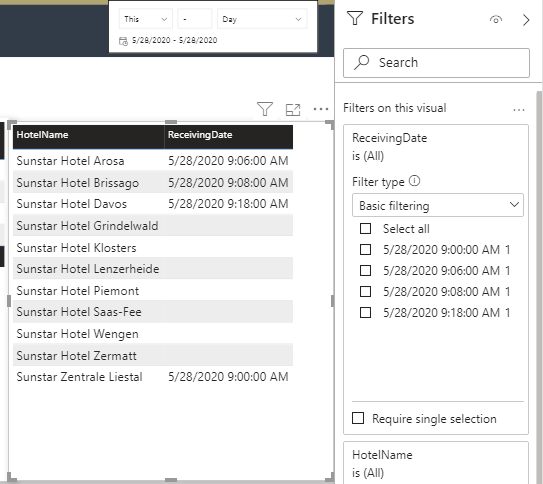Viewport: 543px width, 484px height.
Task: Select the Sunstar Hotel Wengen row
Action: [153, 334]
